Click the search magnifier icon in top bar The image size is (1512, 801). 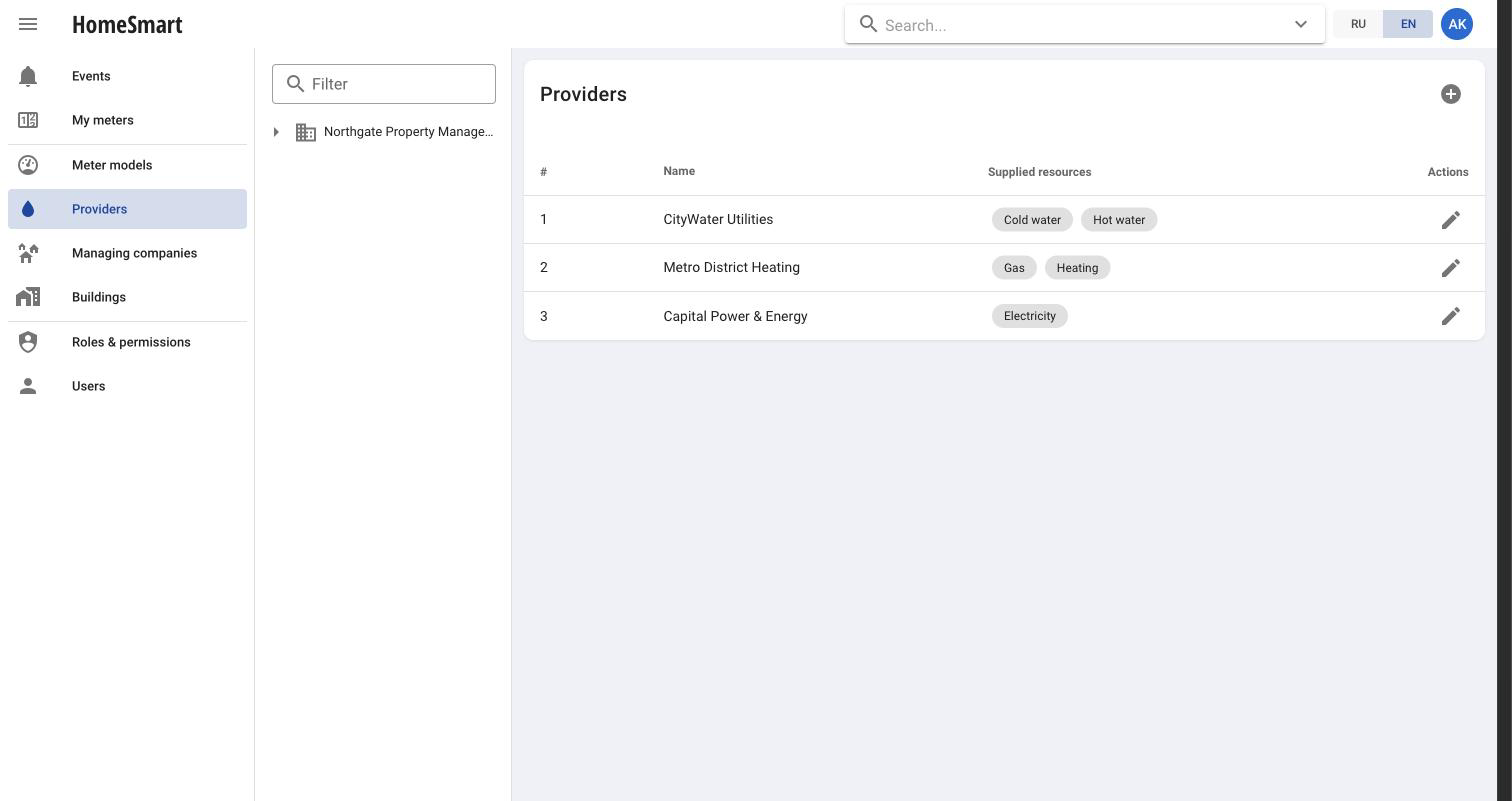tap(869, 24)
